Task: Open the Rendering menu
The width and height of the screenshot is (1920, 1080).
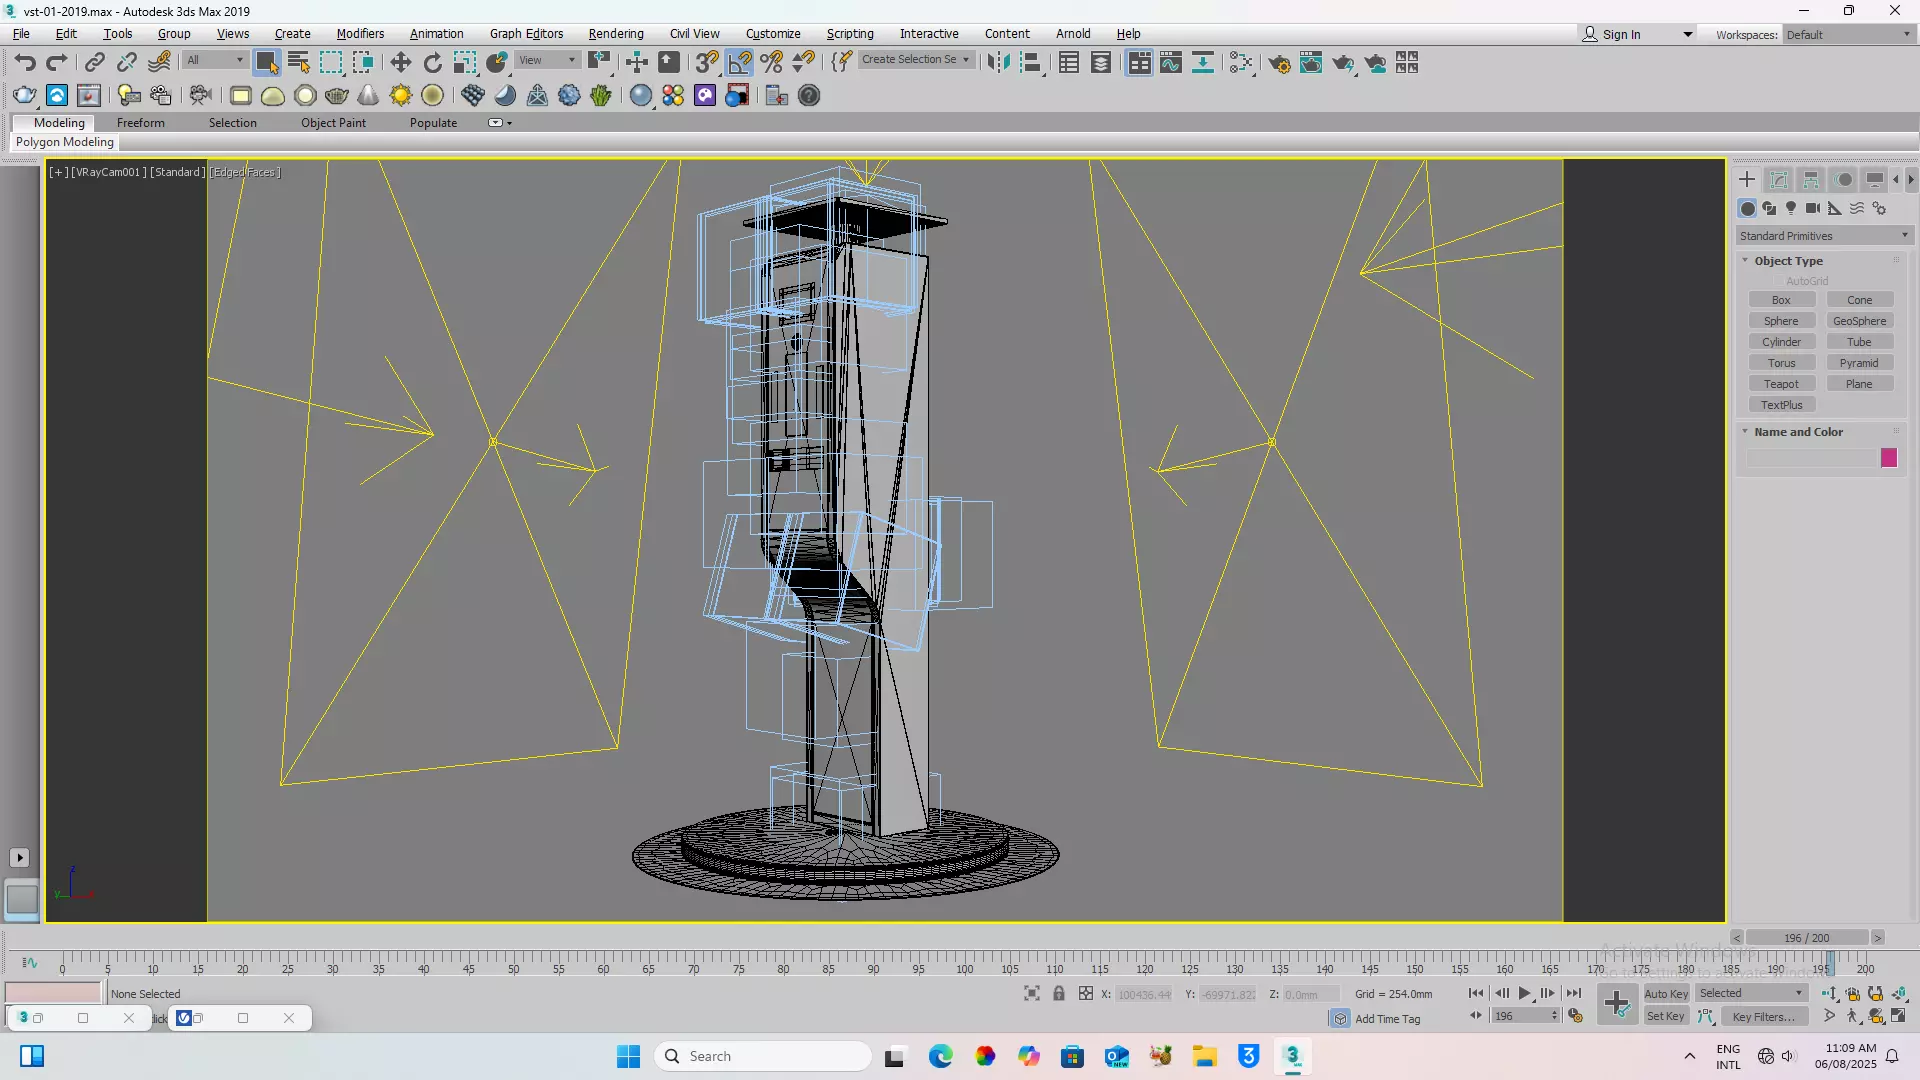Action: 615,33
